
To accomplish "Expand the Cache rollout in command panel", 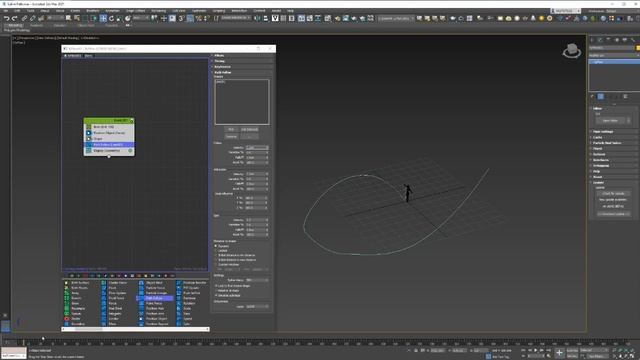I will pyautogui.click(x=614, y=138).
